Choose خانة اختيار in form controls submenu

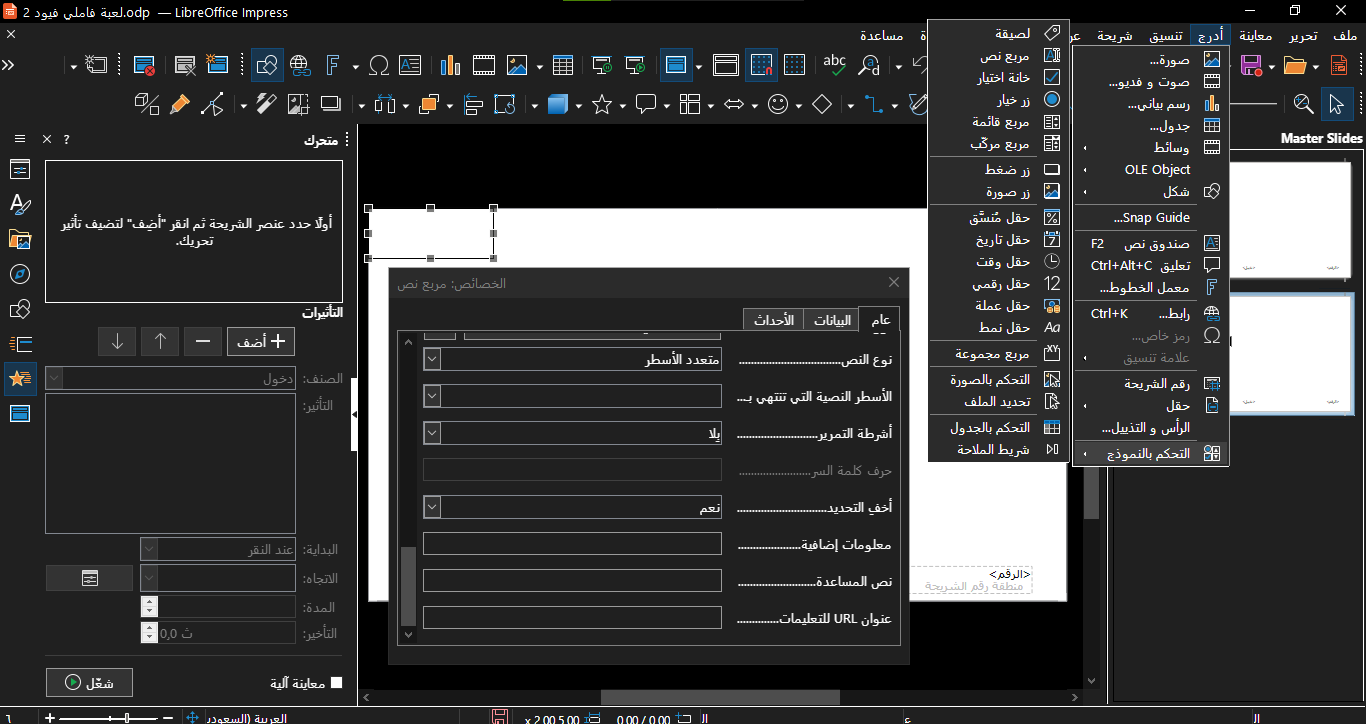[1004, 78]
